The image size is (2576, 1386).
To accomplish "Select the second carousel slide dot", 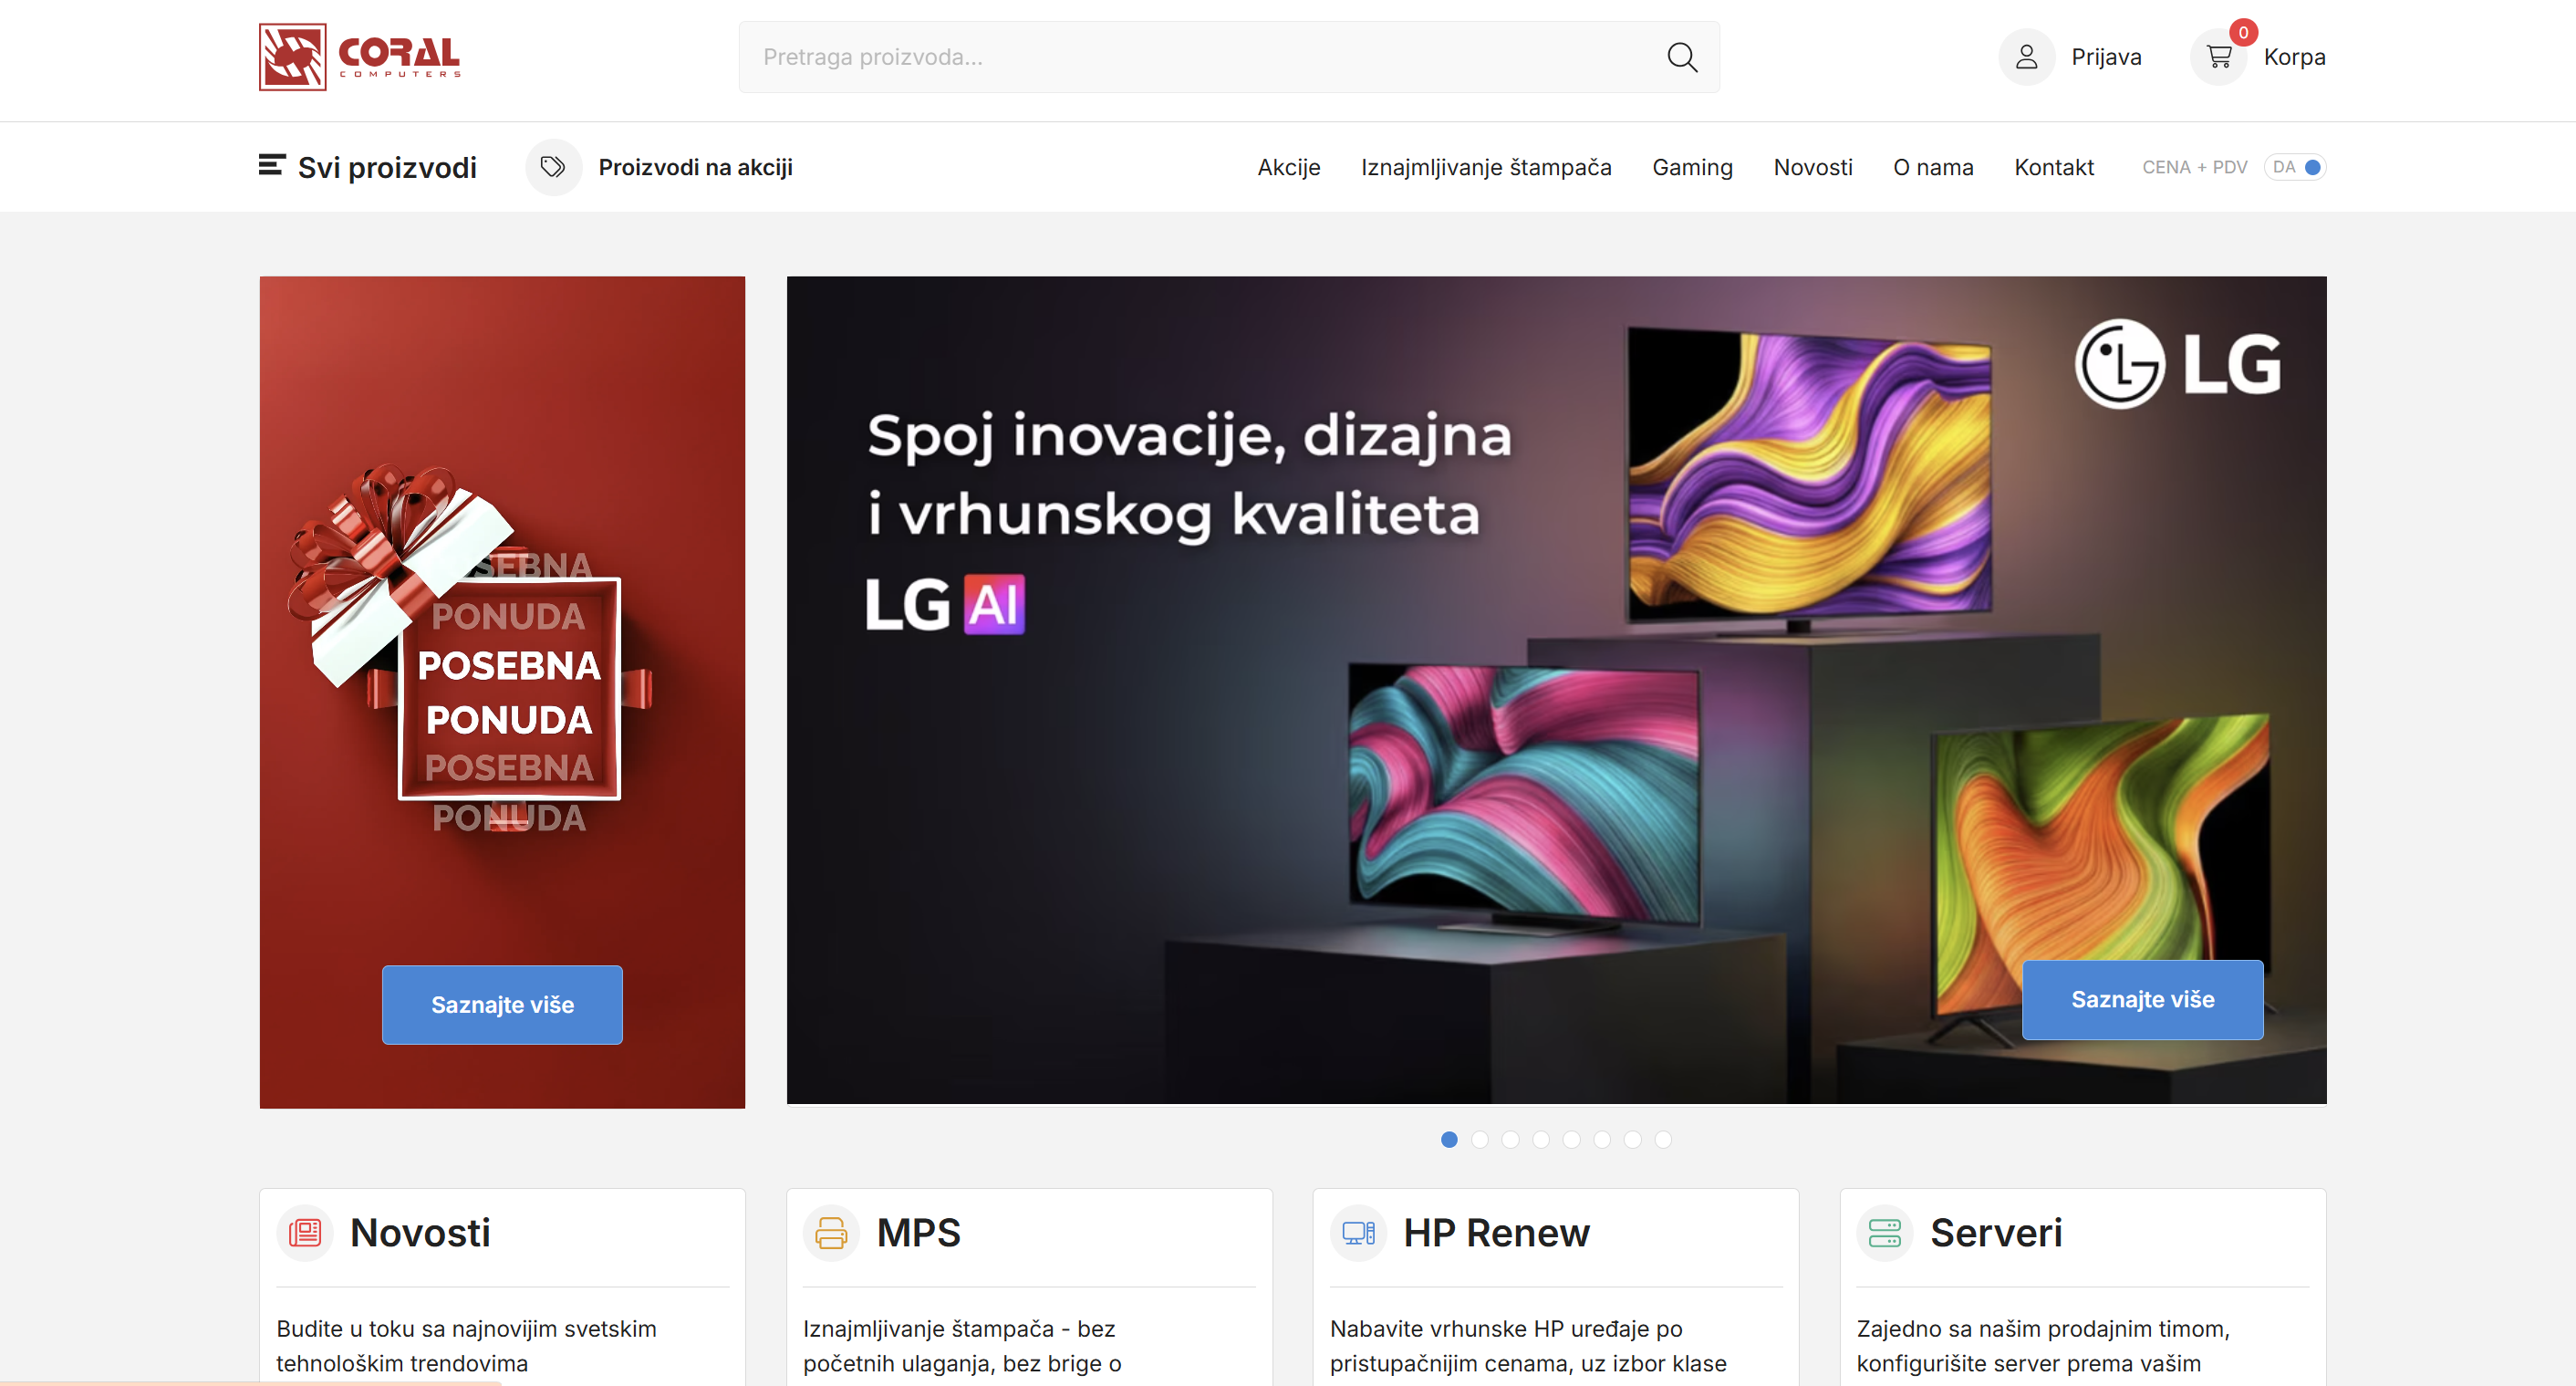I will (1480, 1139).
